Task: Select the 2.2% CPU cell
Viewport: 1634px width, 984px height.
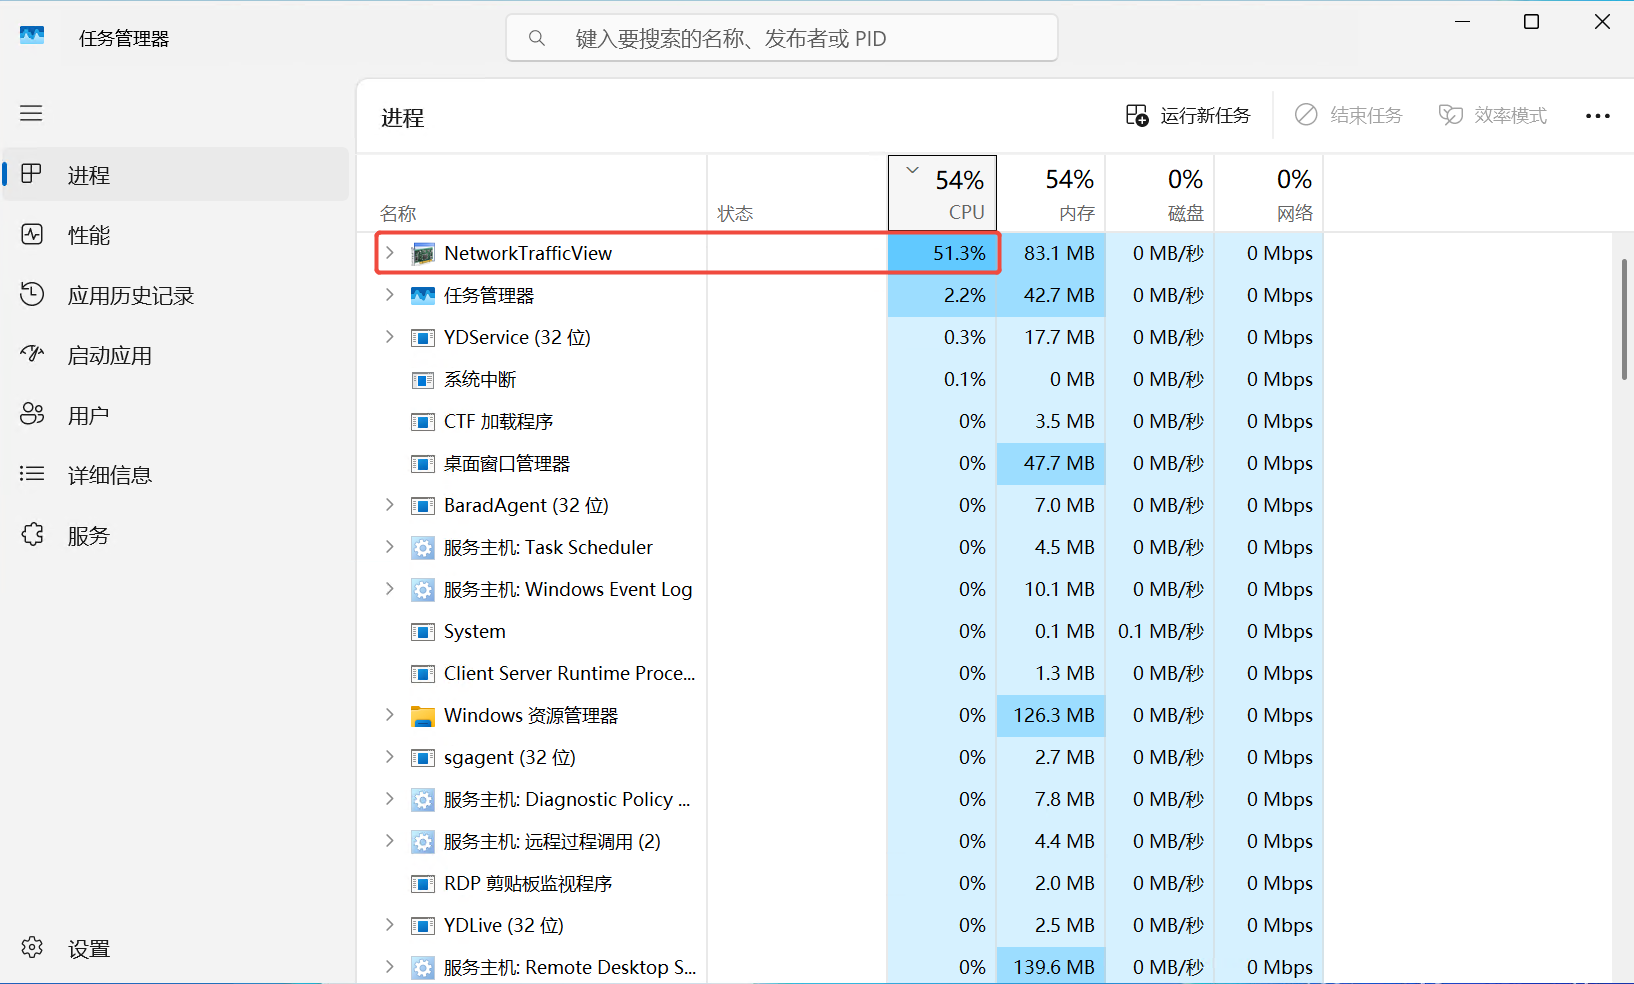Action: coord(942,295)
